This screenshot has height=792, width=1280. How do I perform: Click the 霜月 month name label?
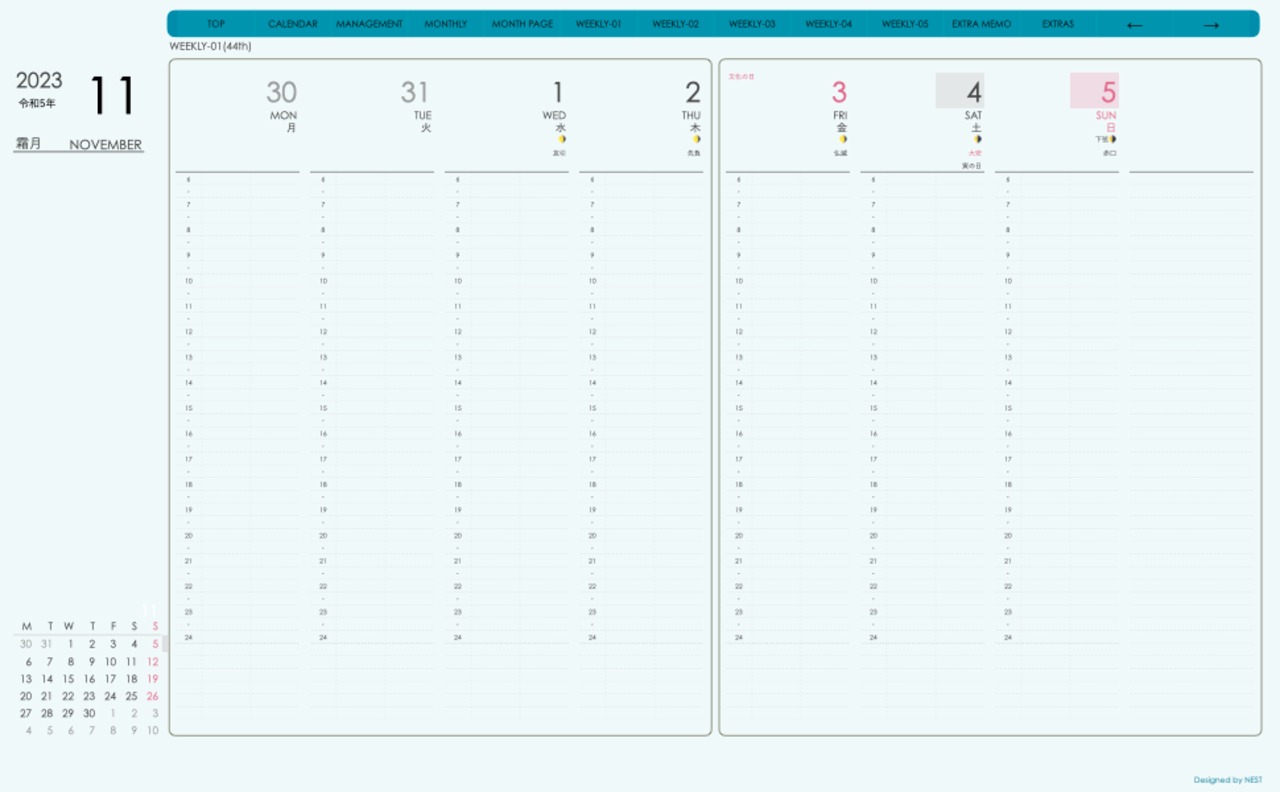click(28, 144)
